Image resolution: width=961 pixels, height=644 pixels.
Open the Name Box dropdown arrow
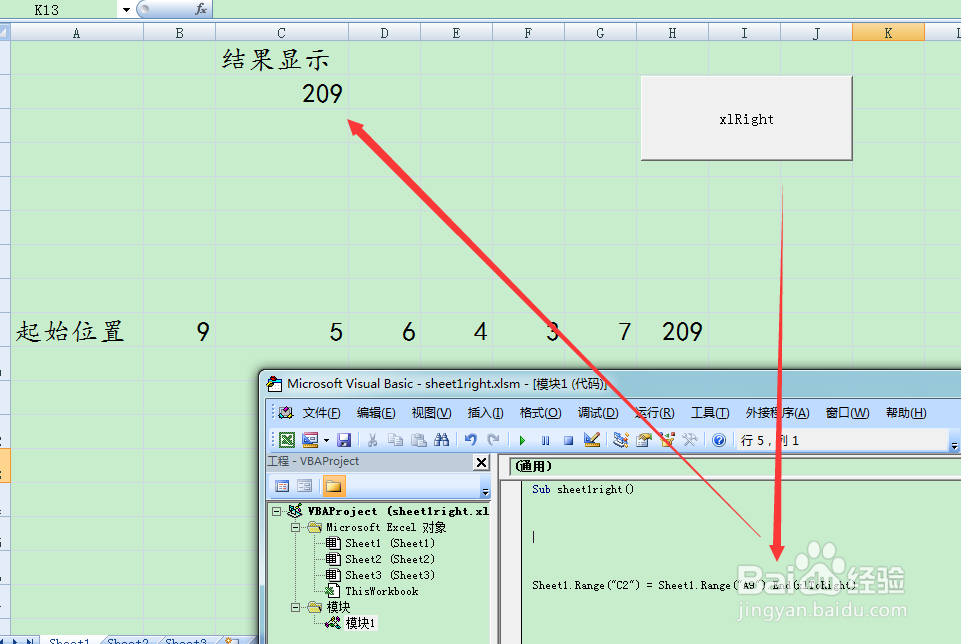(126, 9)
